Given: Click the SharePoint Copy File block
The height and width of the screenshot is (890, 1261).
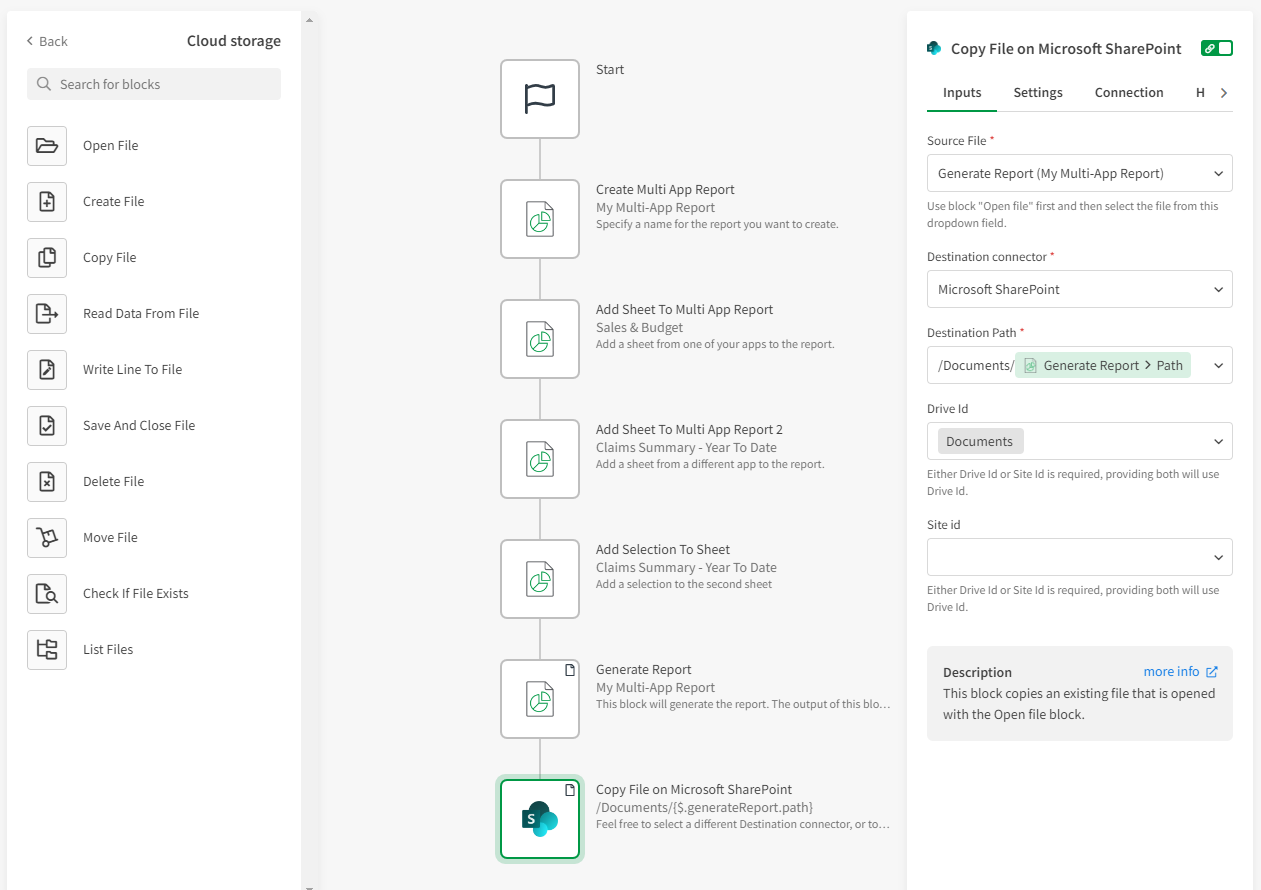Looking at the screenshot, I should 540,819.
